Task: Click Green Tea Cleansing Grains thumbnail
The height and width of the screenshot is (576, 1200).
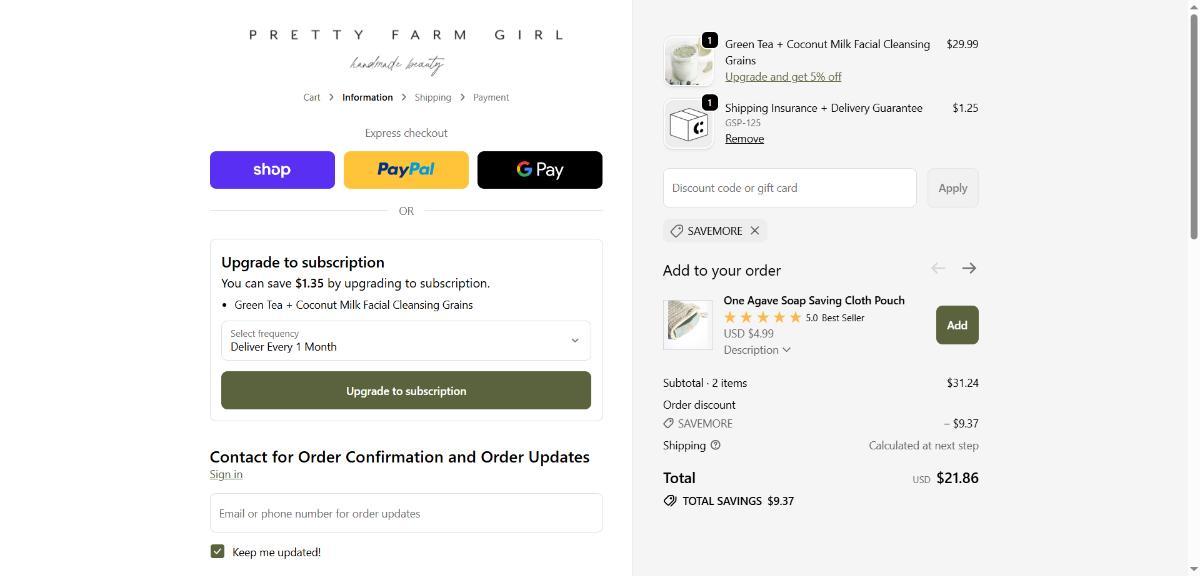Action: coord(688,61)
